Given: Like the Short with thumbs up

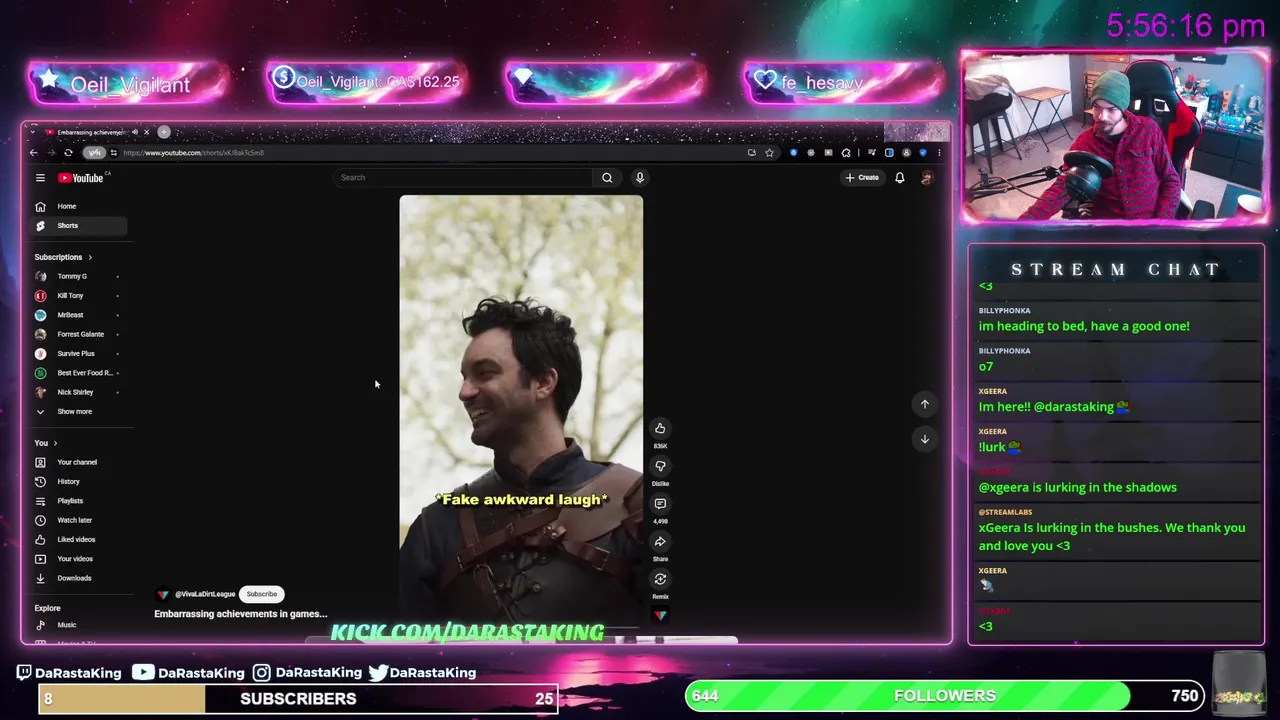Looking at the screenshot, I should click(660, 429).
